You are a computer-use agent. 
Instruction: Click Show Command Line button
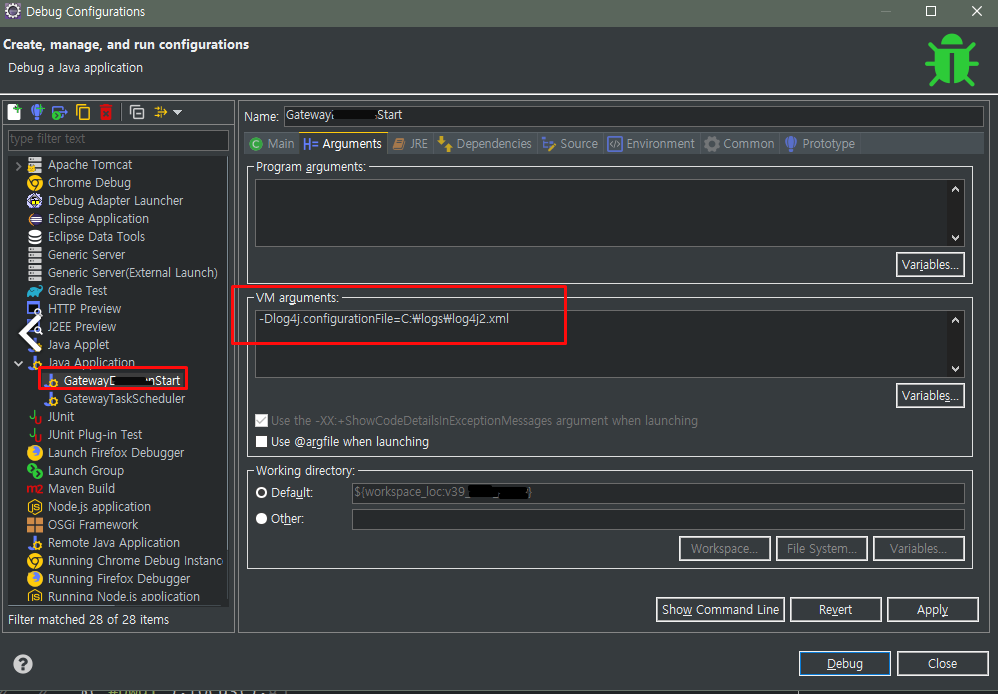(x=720, y=609)
